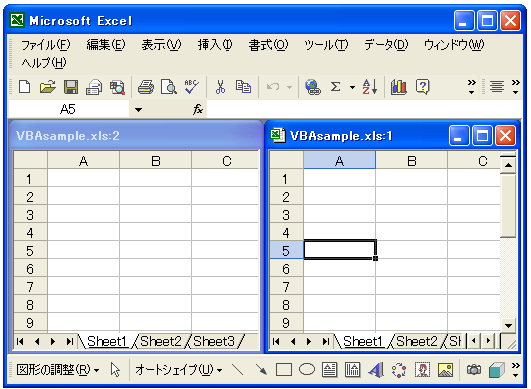Click the Print icon in toolbar
531x389 pixels.
tap(146, 87)
